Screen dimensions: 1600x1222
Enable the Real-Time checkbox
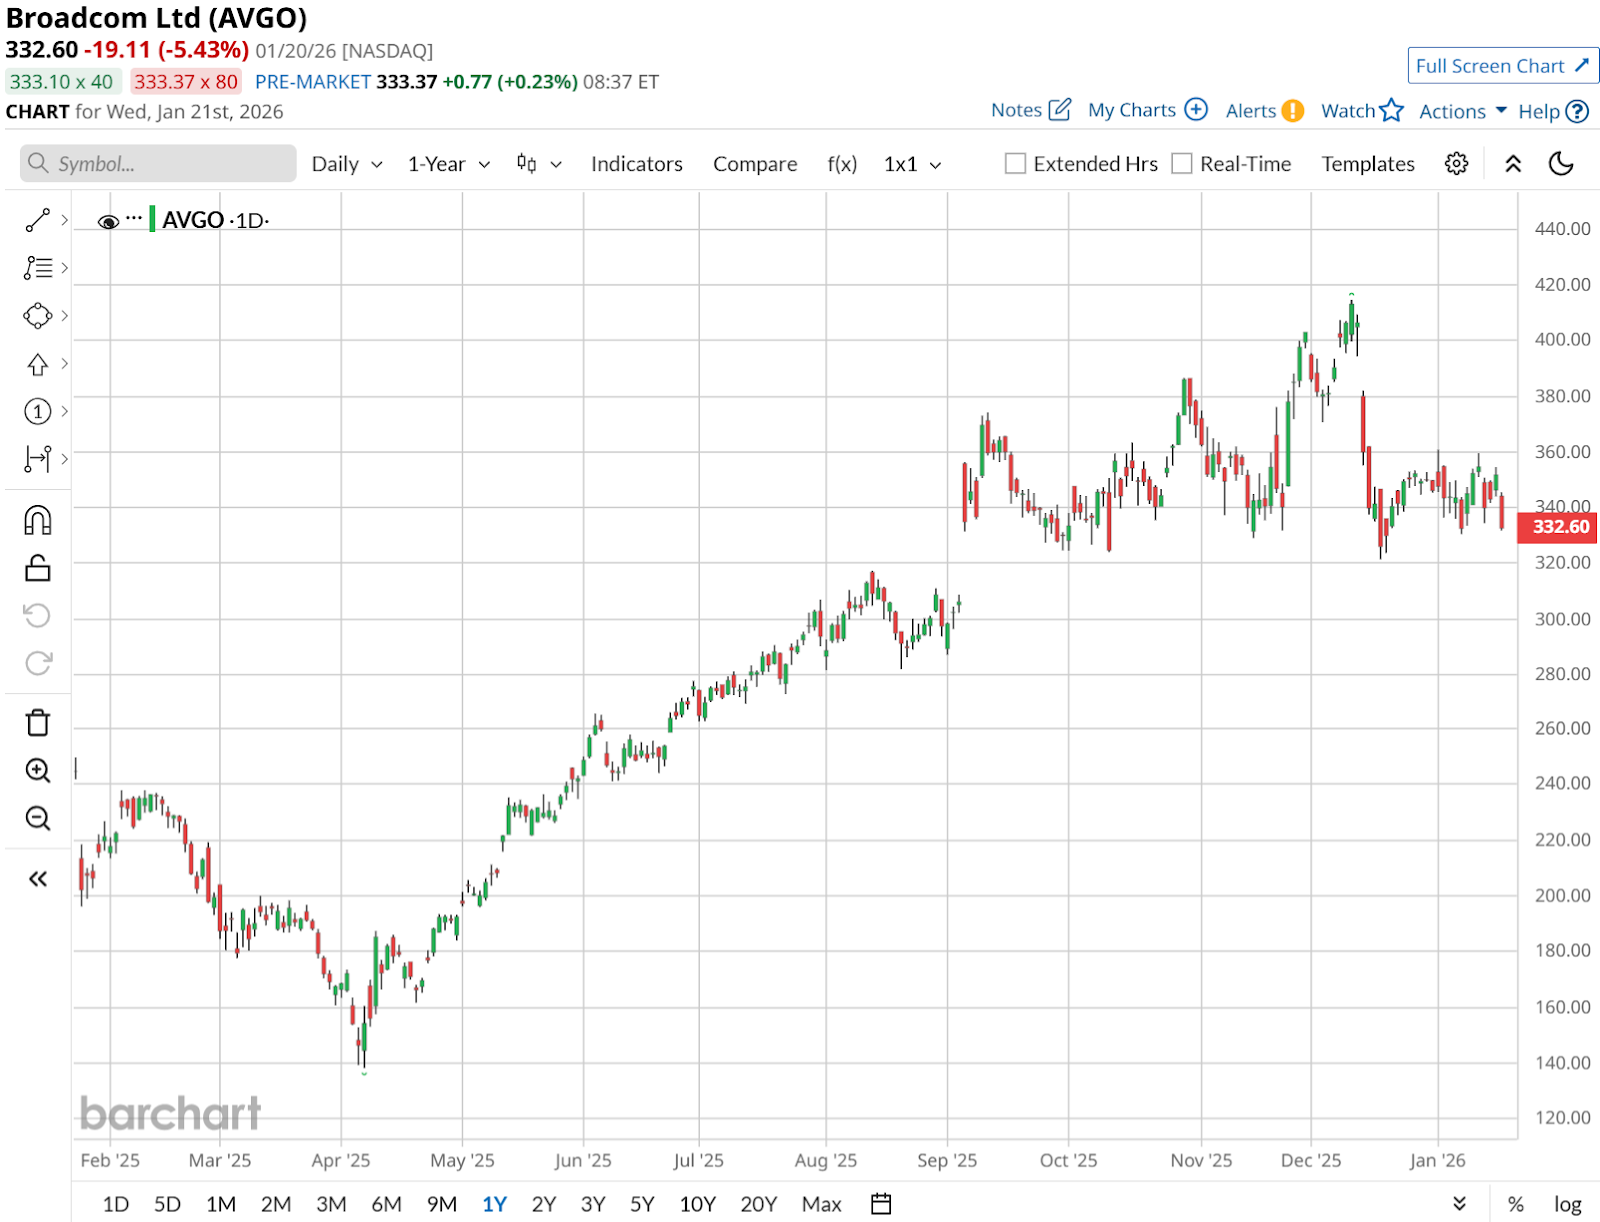pos(1182,164)
